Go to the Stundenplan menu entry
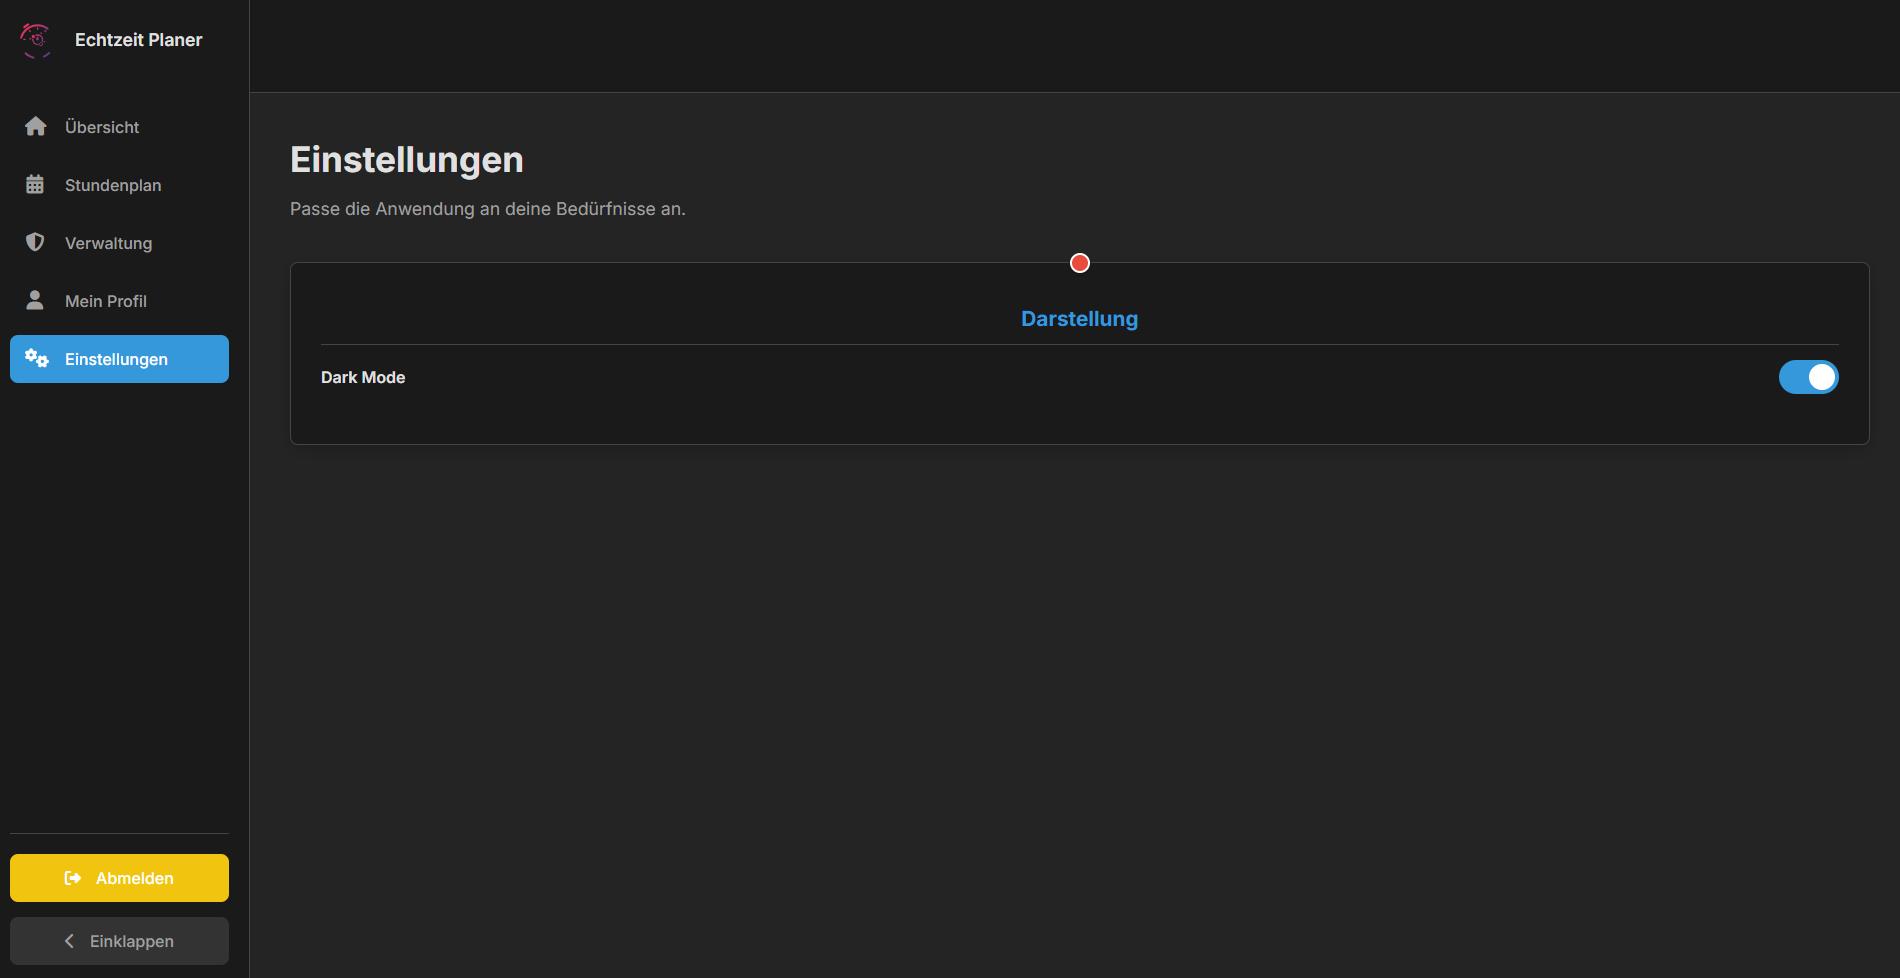 (x=113, y=185)
